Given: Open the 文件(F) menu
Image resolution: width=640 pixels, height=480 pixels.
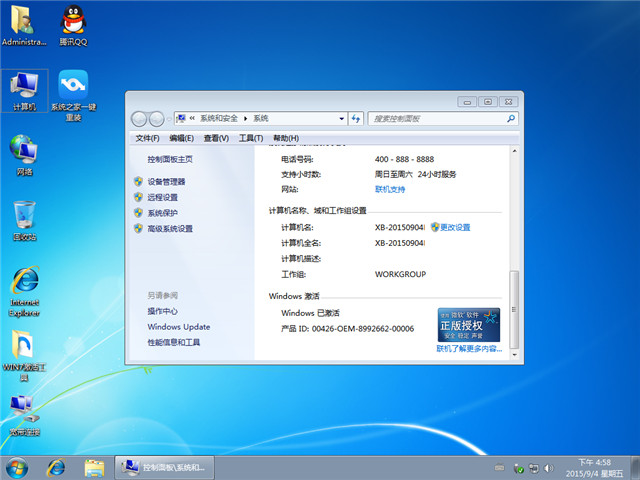Looking at the screenshot, I should coord(147,138).
